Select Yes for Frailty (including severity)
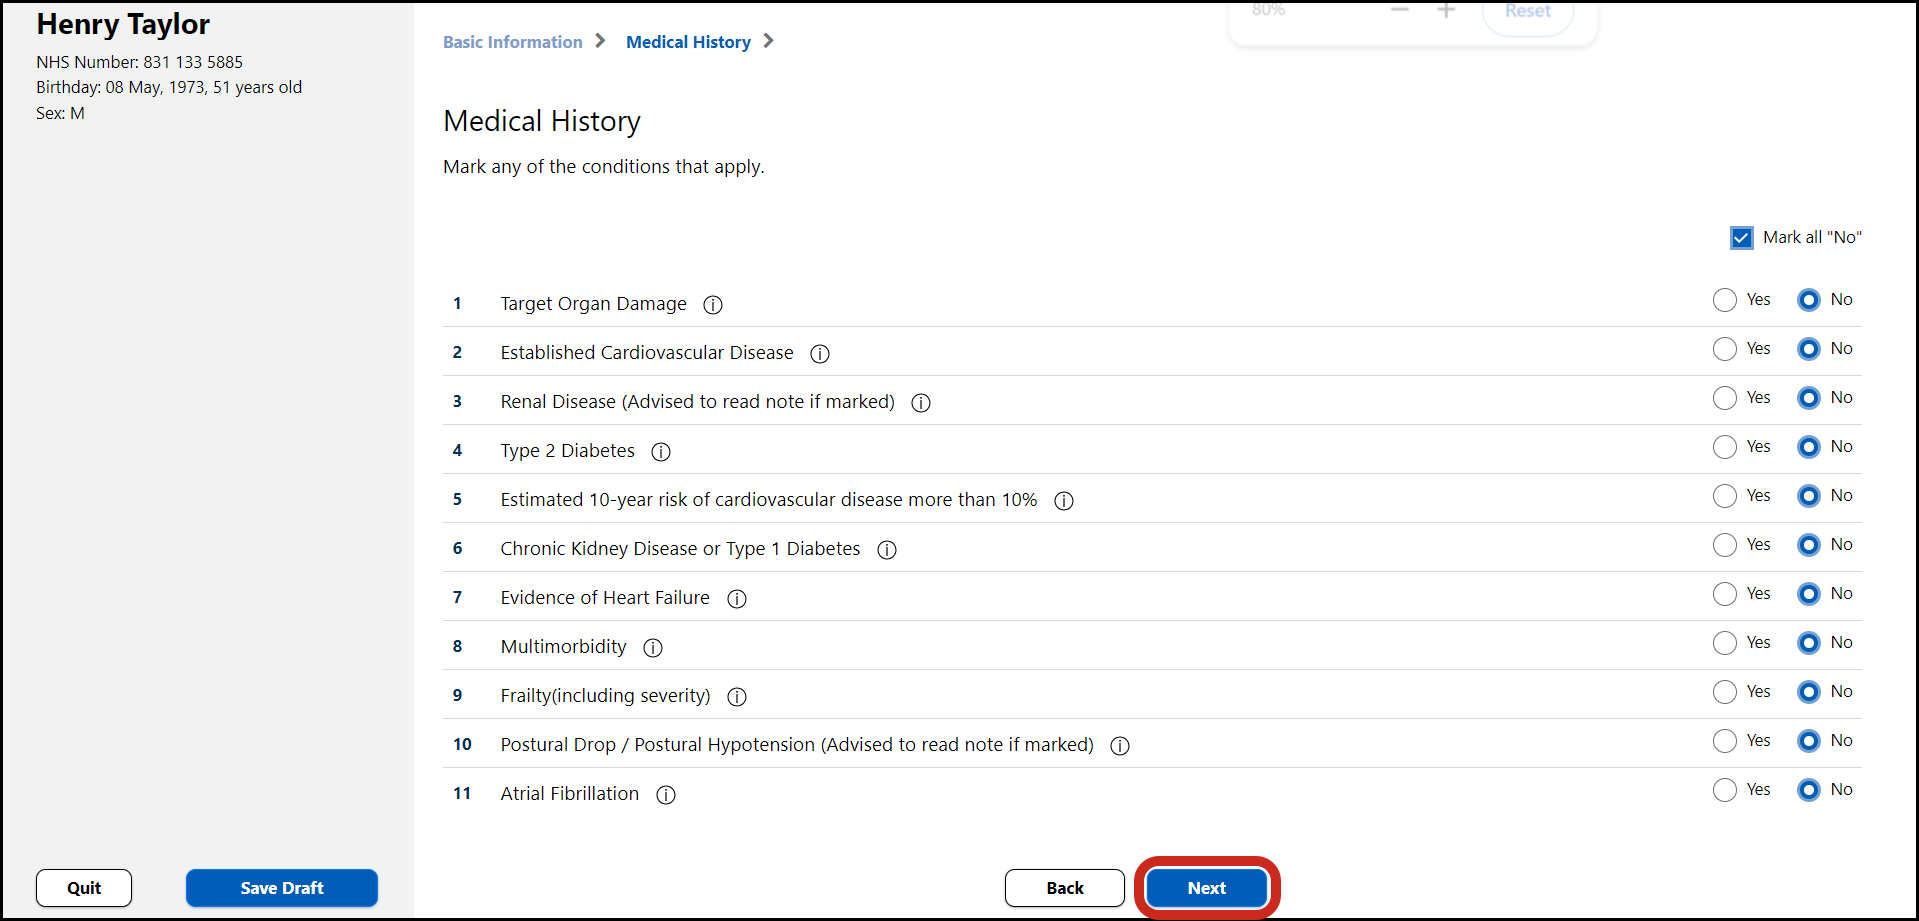Image resolution: width=1919 pixels, height=921 pixels. [1724, 692]
